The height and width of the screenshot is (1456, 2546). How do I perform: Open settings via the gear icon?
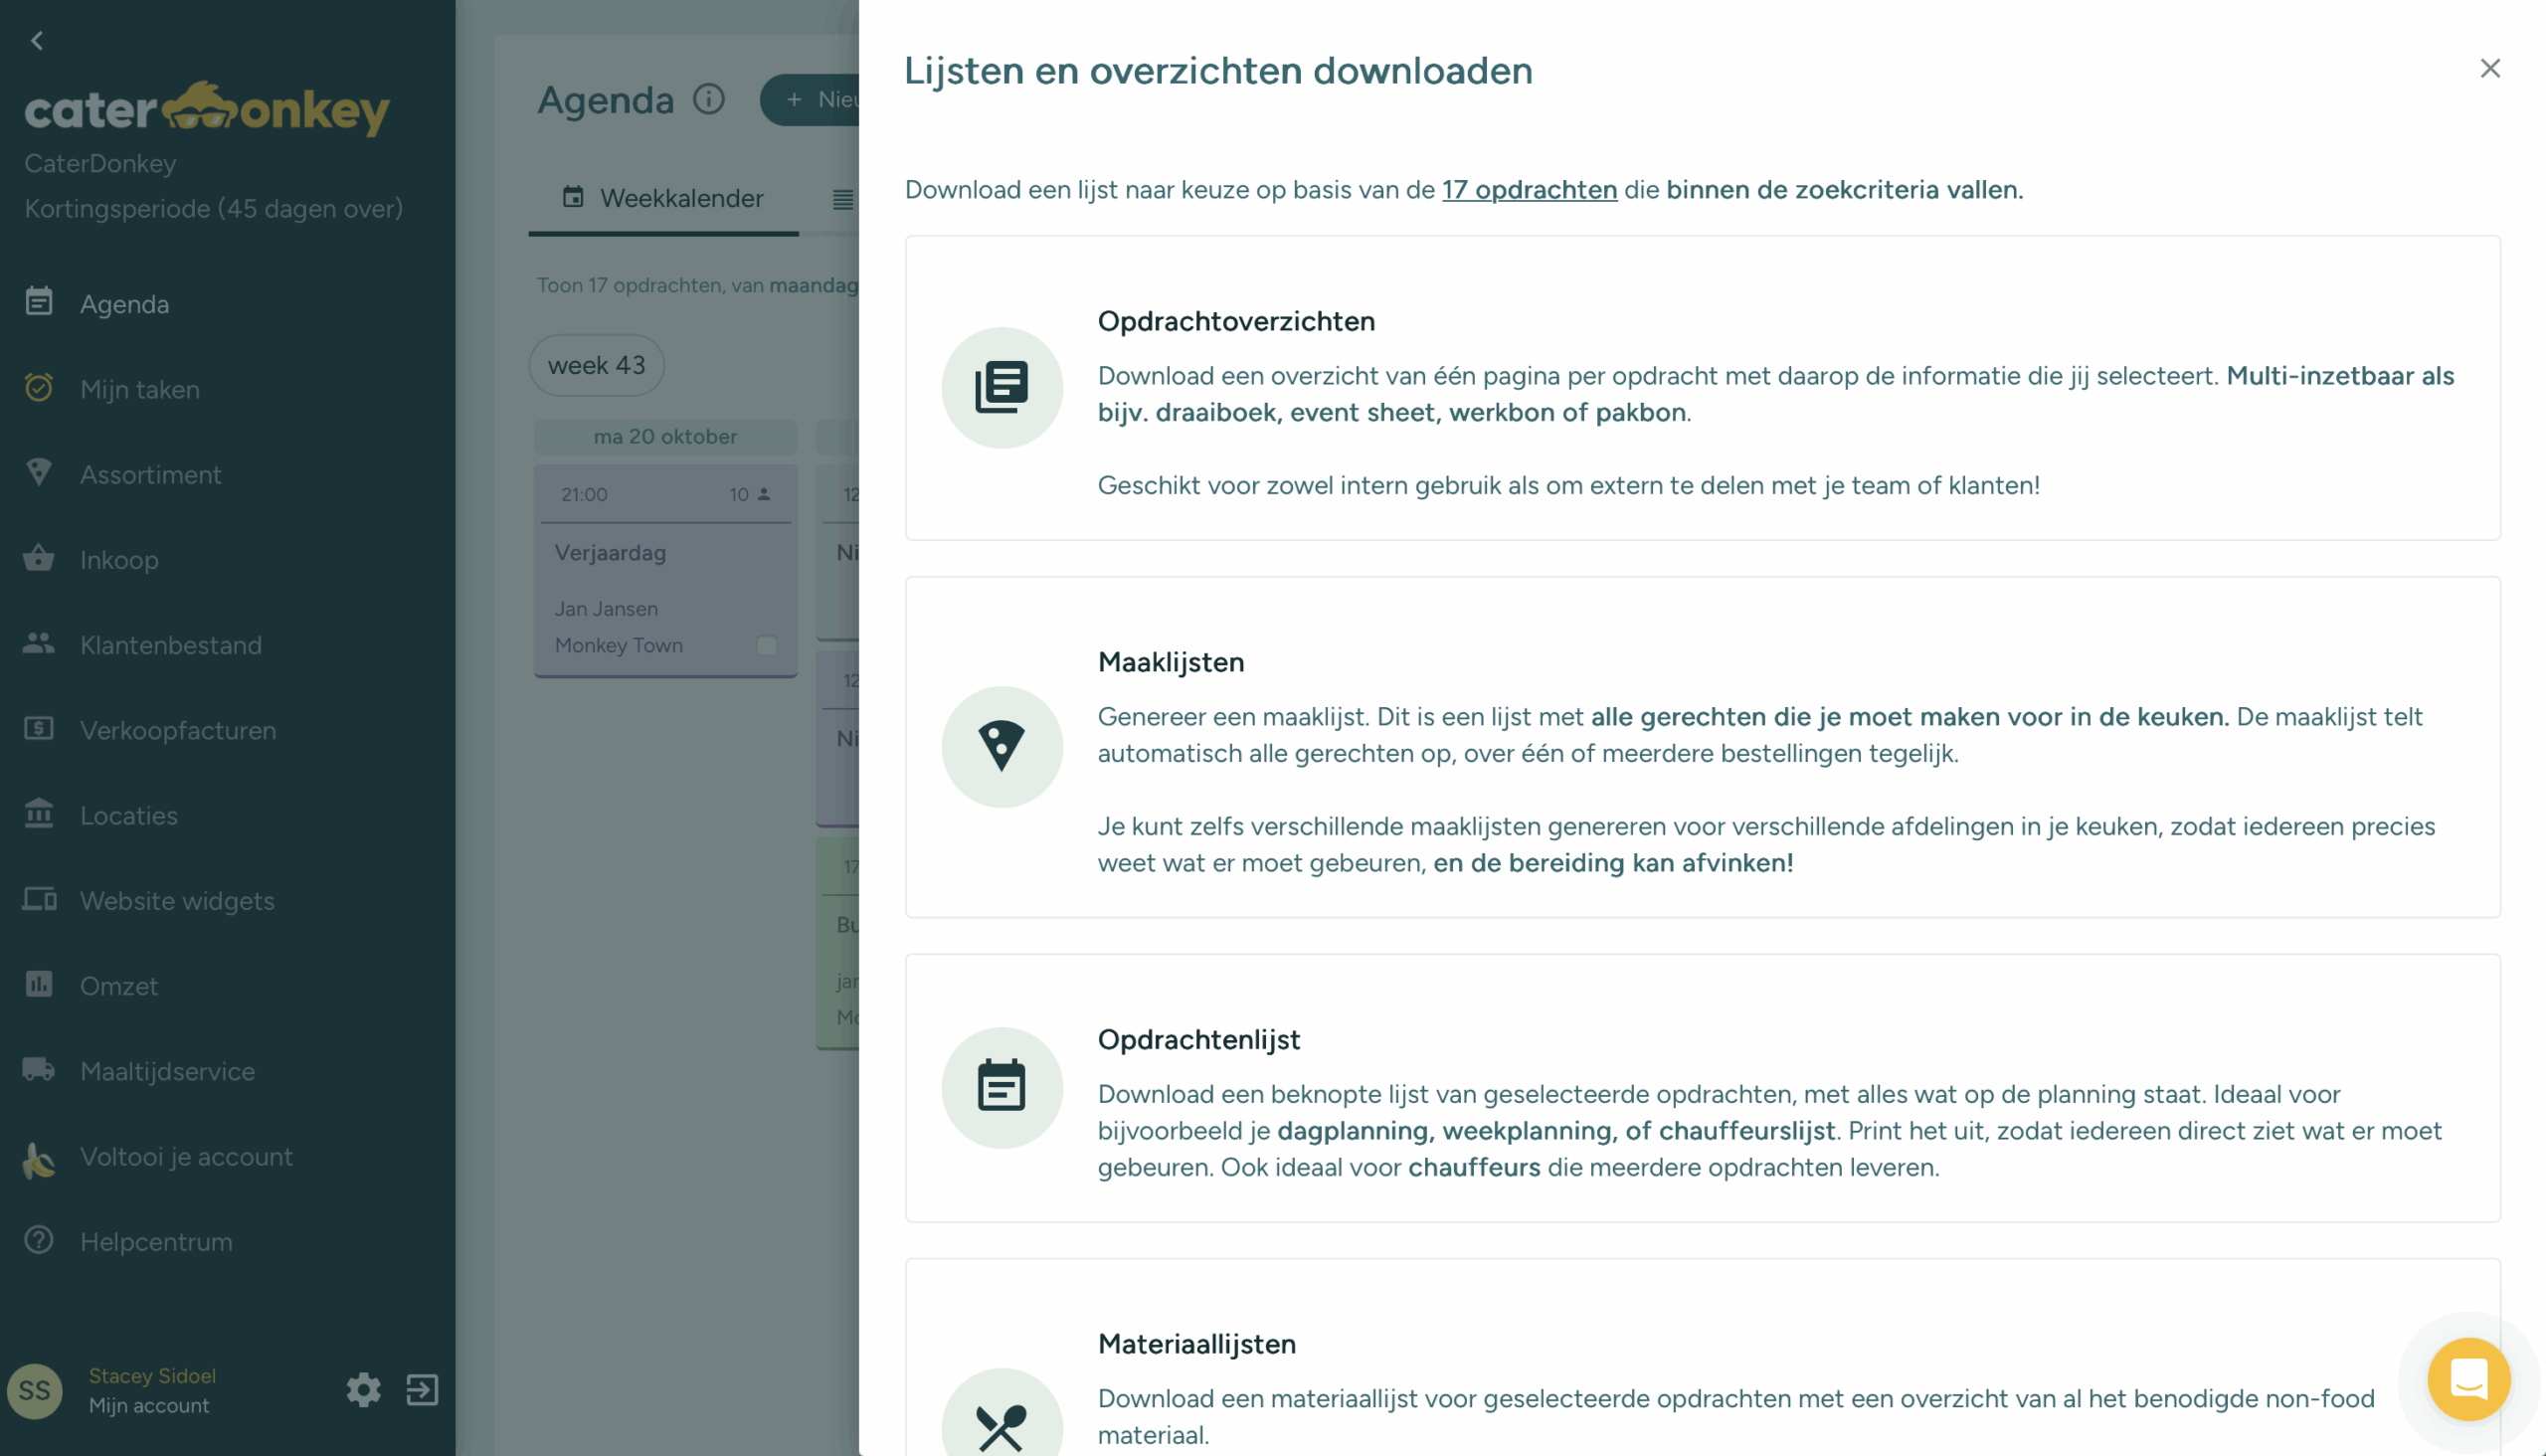(x=363, y=1389)
